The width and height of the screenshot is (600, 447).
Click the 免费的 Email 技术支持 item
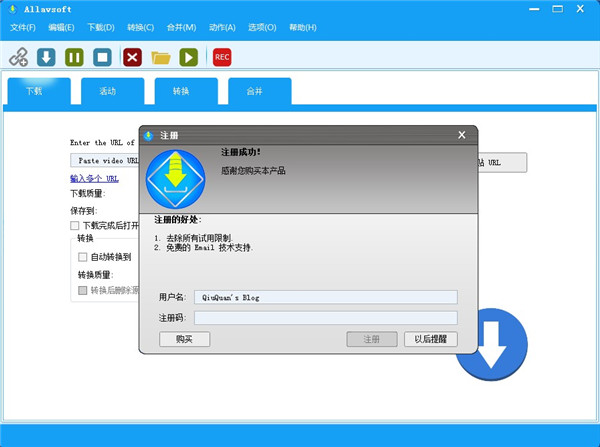pos(209,248)
